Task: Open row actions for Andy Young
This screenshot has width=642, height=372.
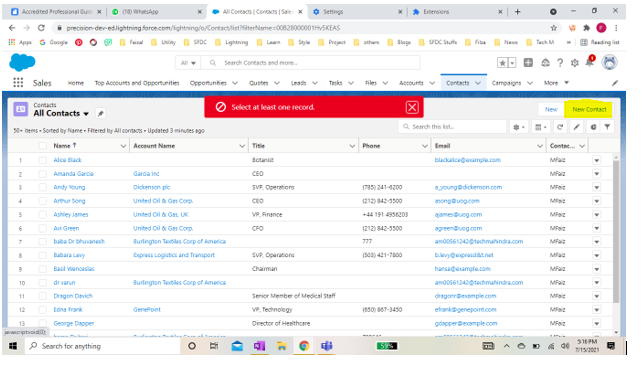Action: pos(597,187)
